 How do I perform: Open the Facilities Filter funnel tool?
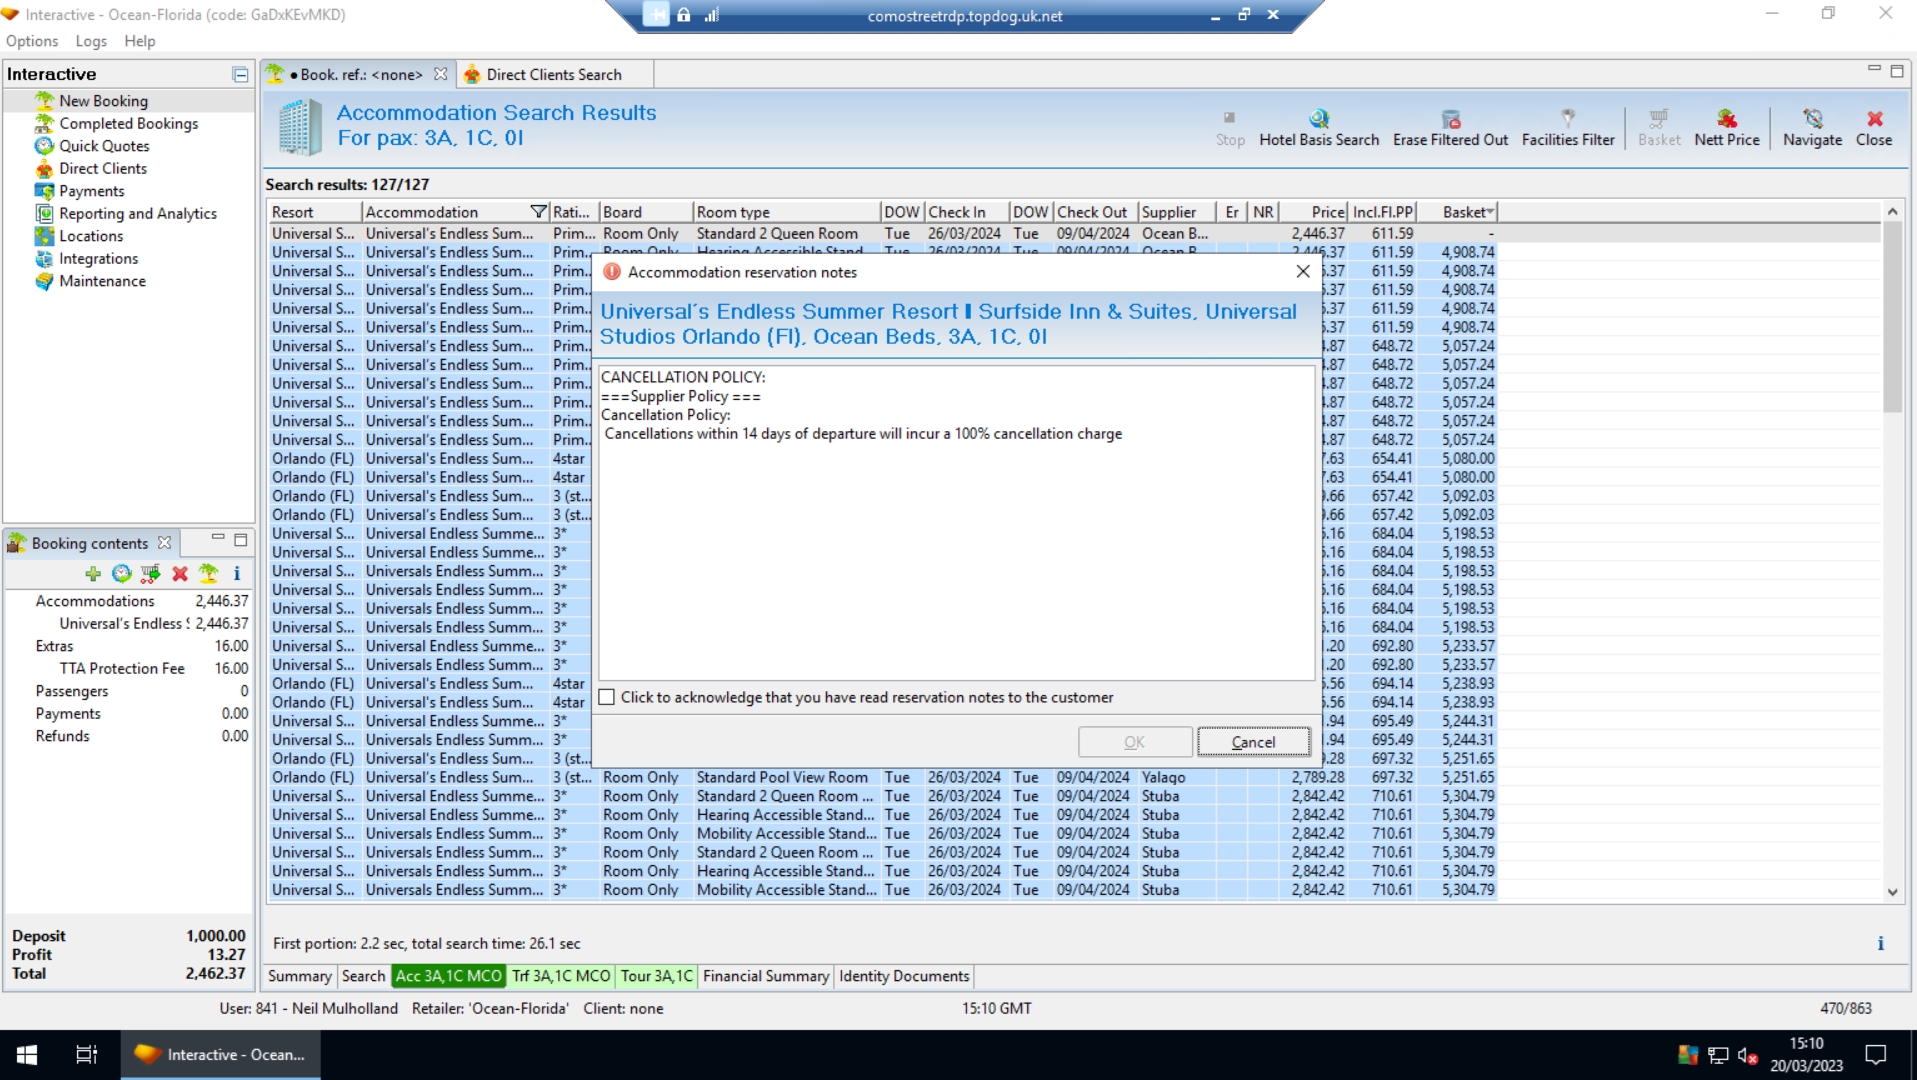[x=1568, y=129]
